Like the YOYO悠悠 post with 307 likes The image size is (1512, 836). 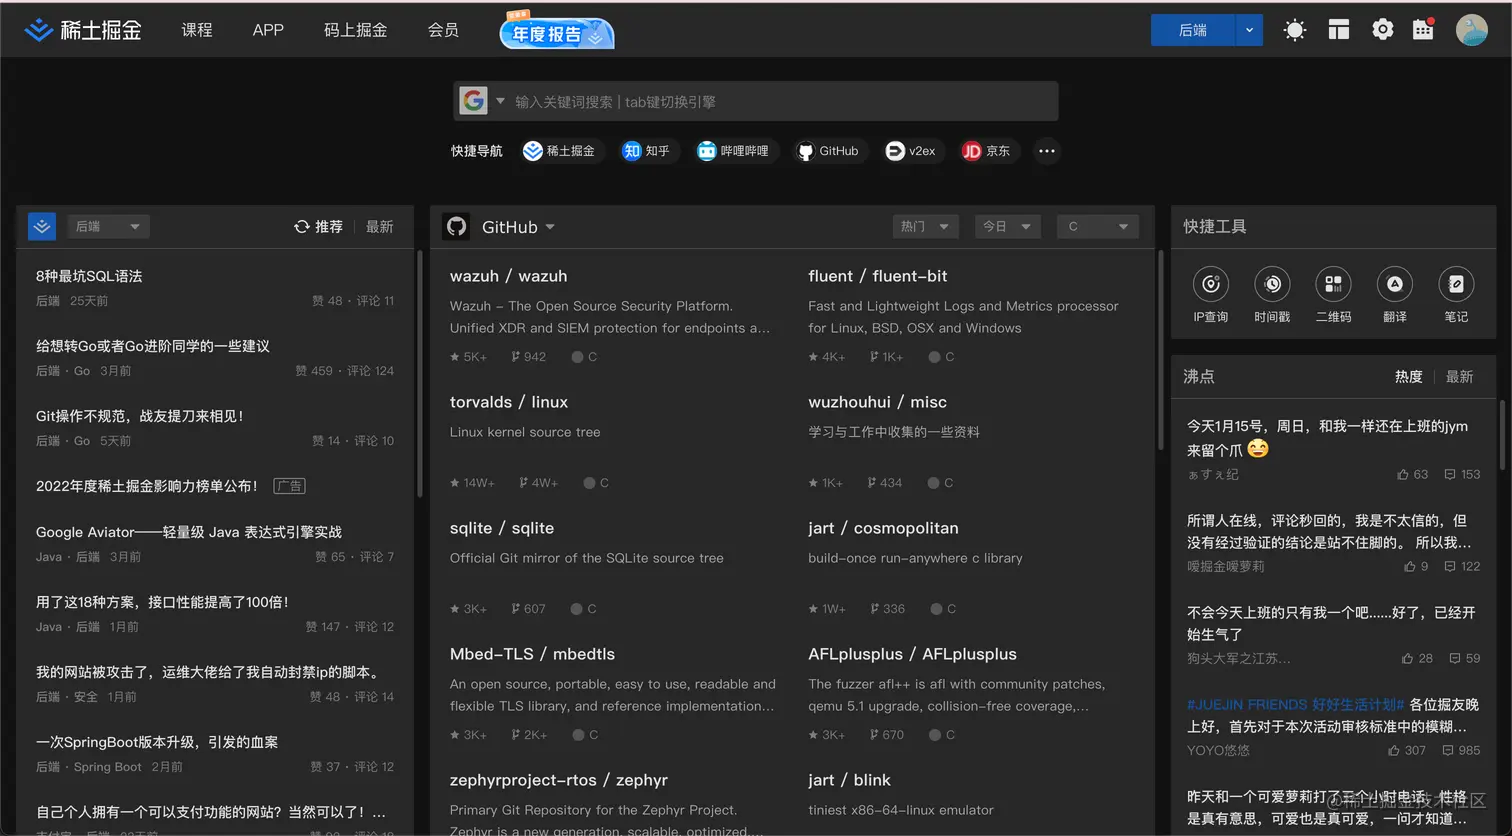(x=1407, y=750)
